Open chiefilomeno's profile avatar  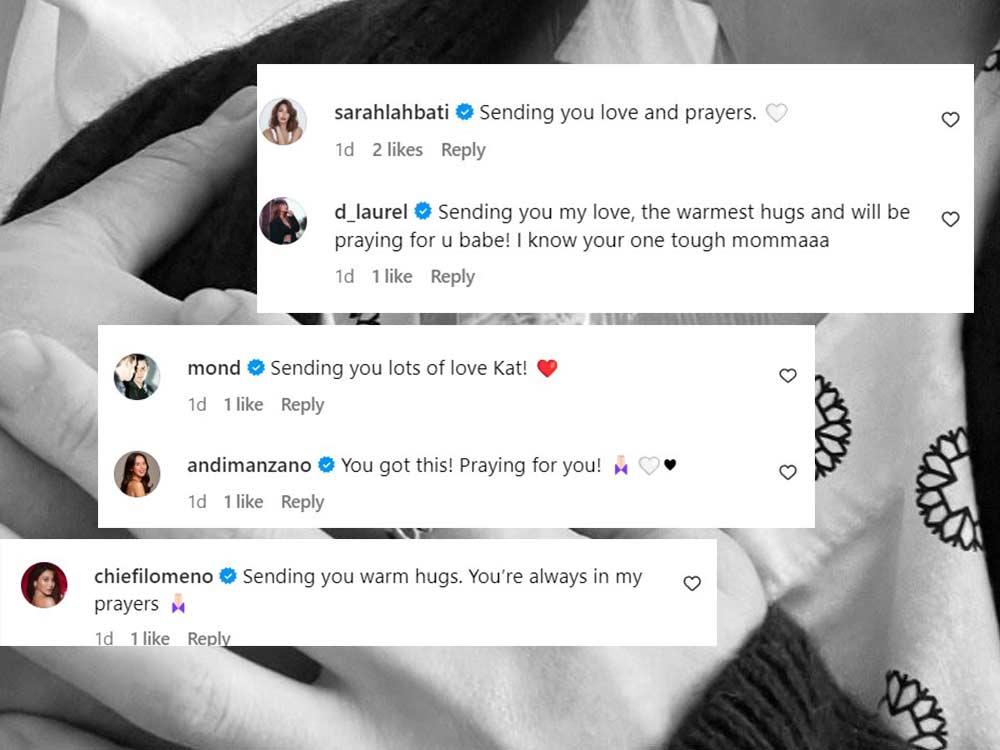click(x=44, y=585)
